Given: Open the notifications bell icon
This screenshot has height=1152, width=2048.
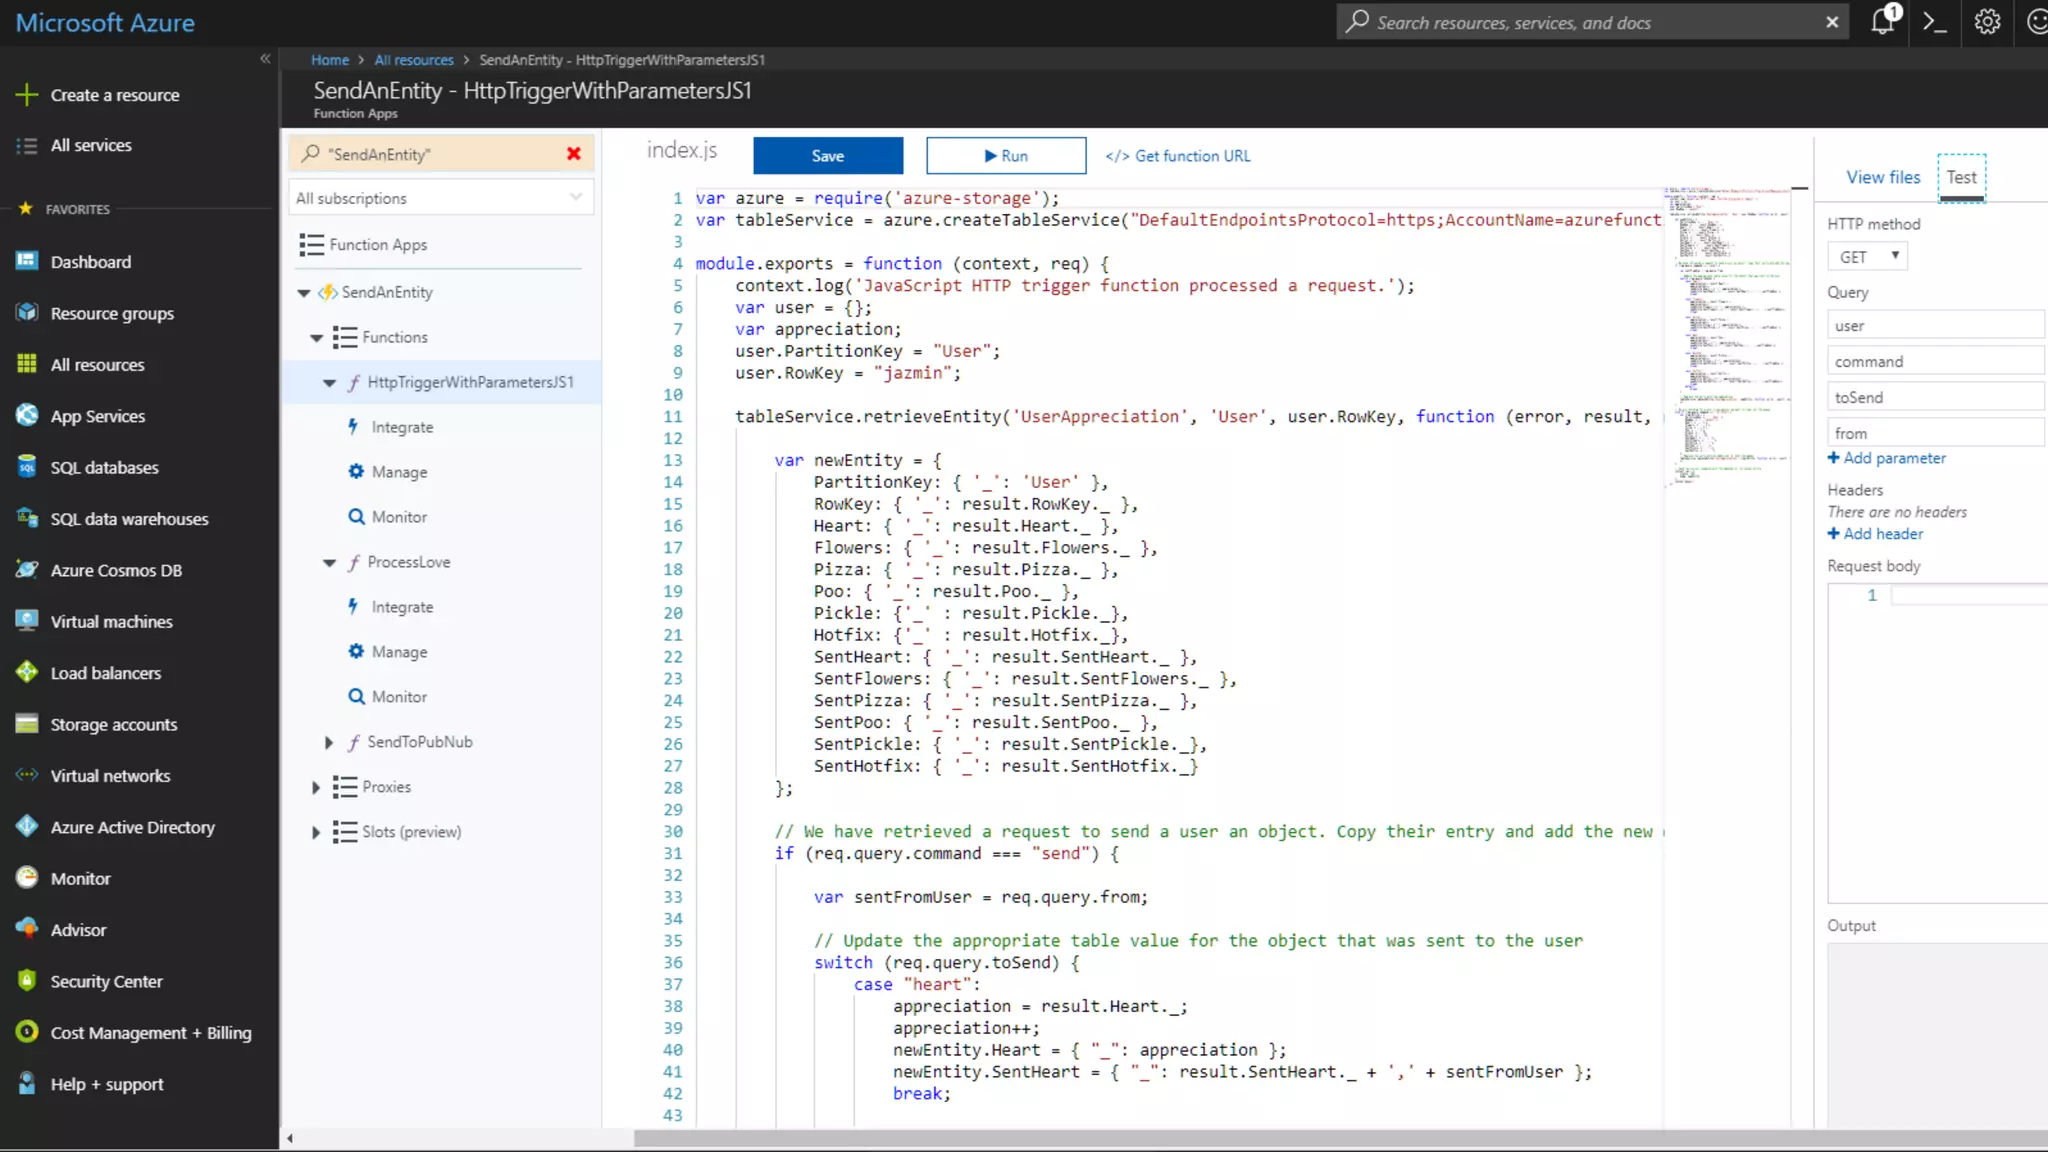Looking at the screenshot, I should tap(1883, 21).
